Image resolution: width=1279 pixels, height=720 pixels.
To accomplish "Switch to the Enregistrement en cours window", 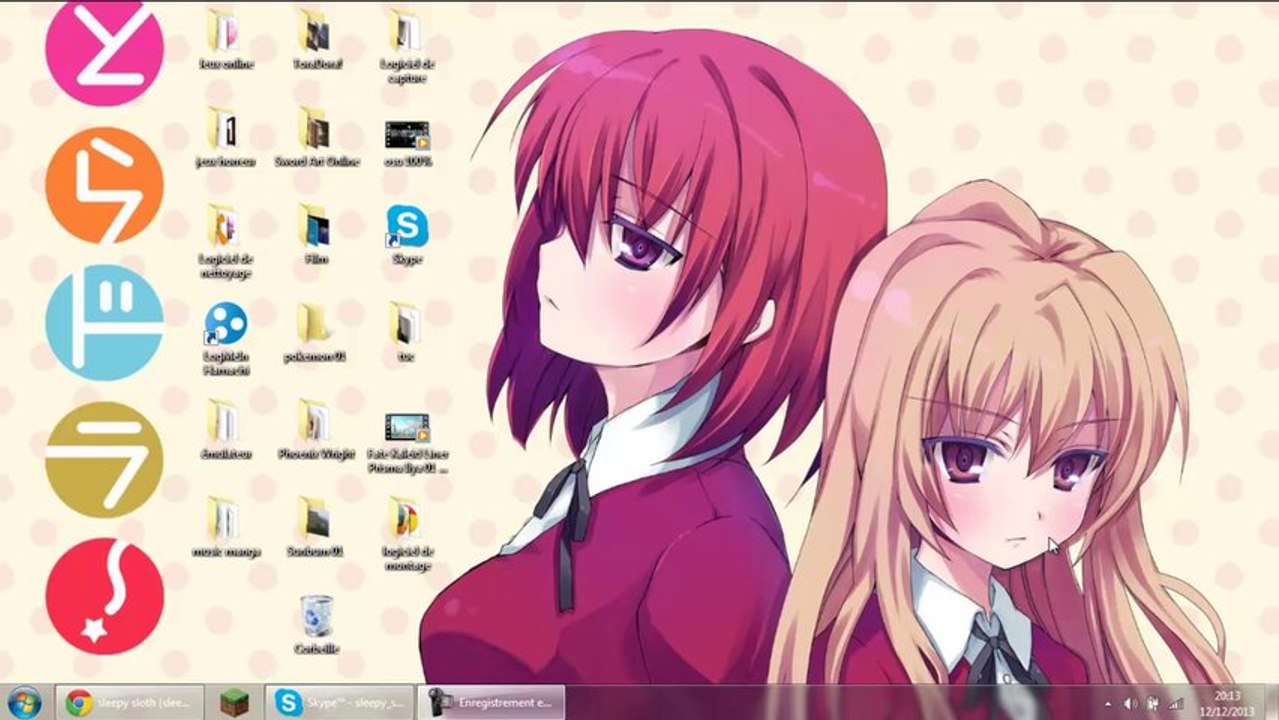I will [490, 702].
